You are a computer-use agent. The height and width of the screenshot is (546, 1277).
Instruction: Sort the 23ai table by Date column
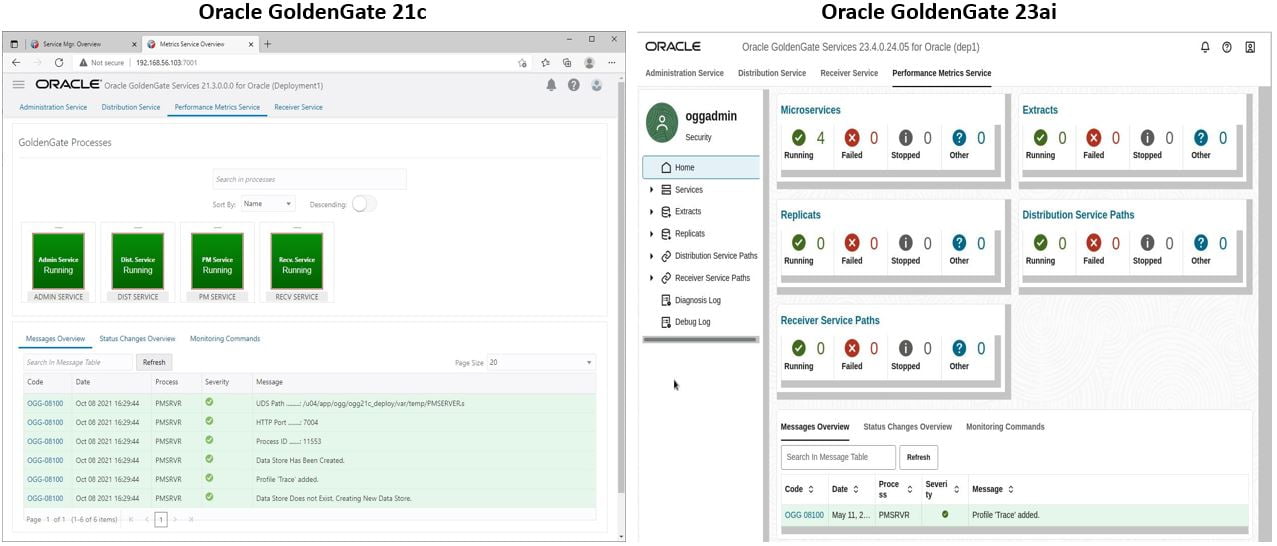tap(856, 489)
